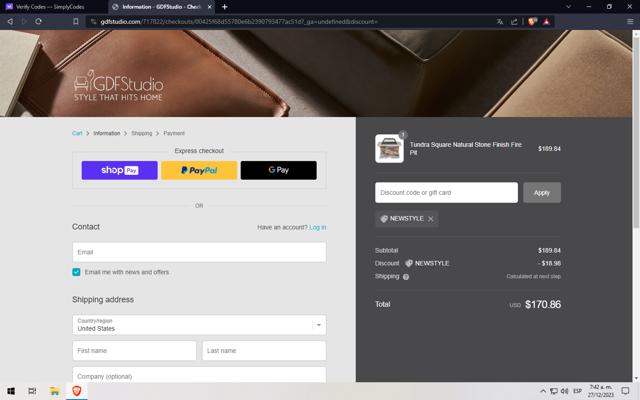Pay with PayPal button
Image resolution: width=640 pixels, height=400 pixels.
[199, 170]
